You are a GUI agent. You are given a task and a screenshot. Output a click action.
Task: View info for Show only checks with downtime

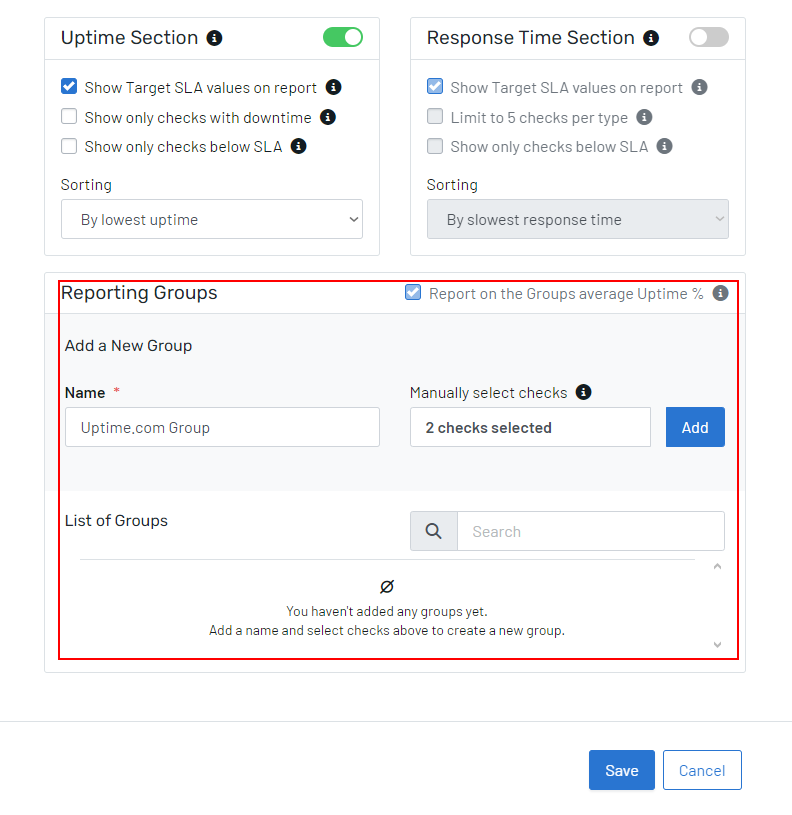[327, 116]
